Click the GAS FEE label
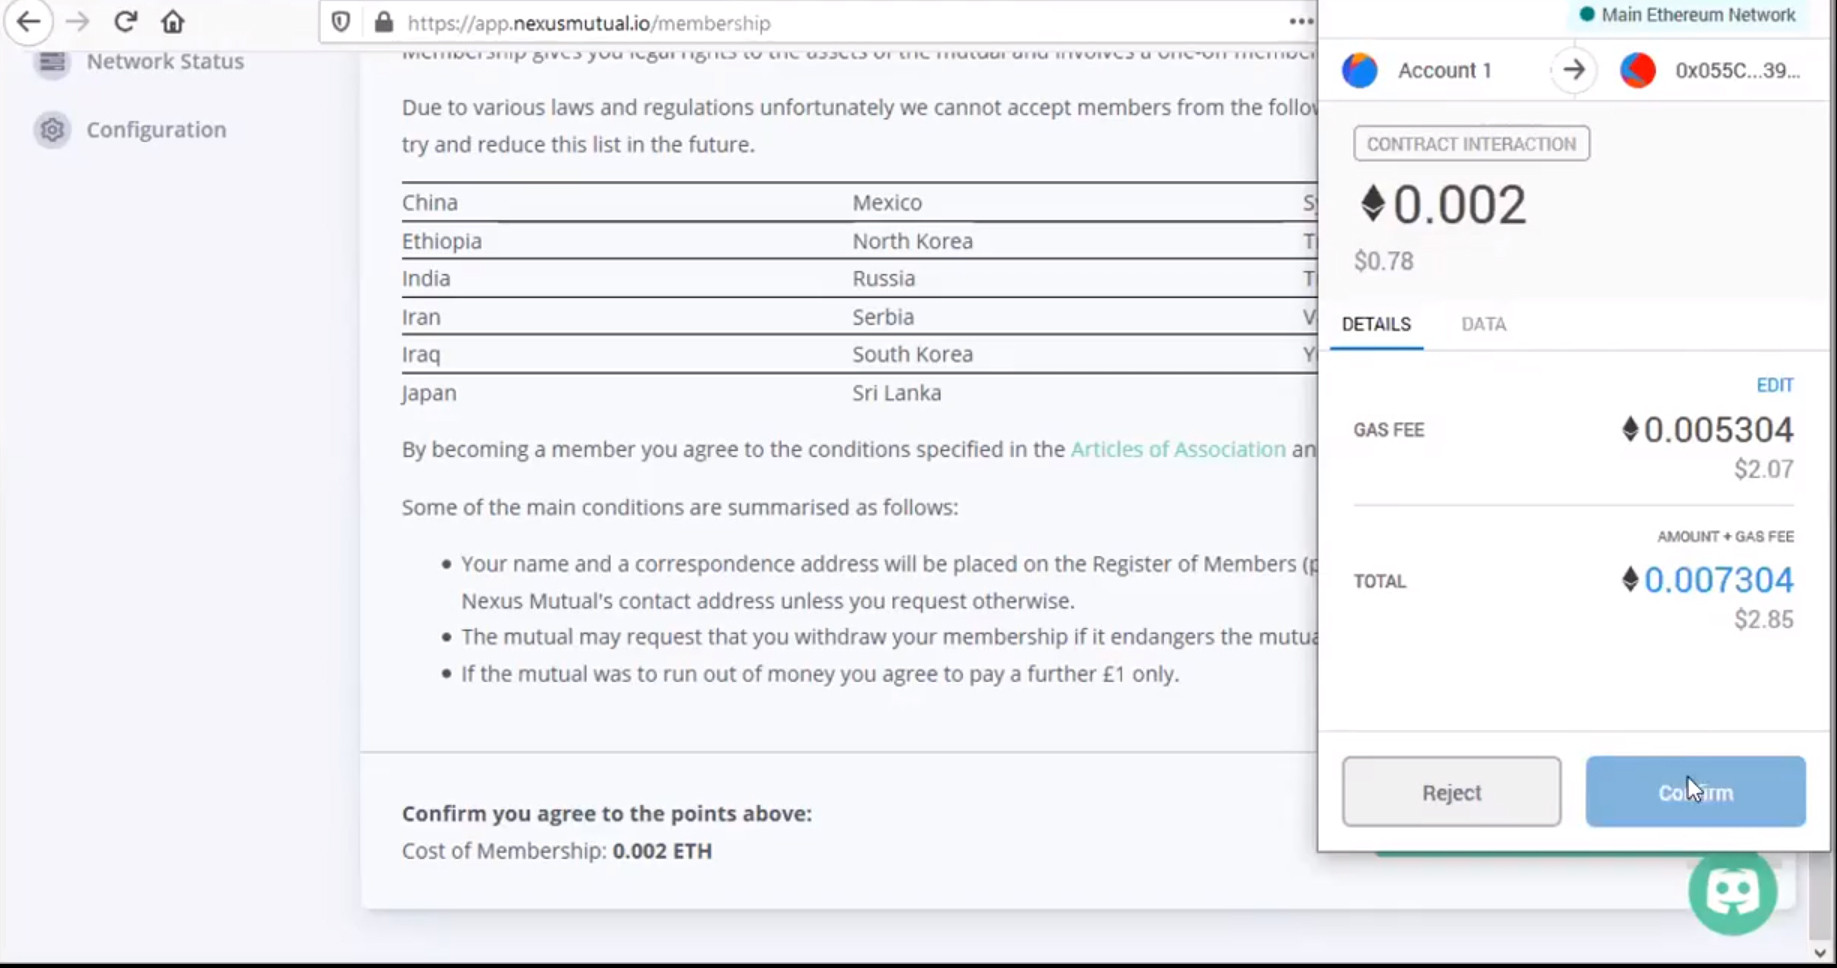 [1389, 430]
